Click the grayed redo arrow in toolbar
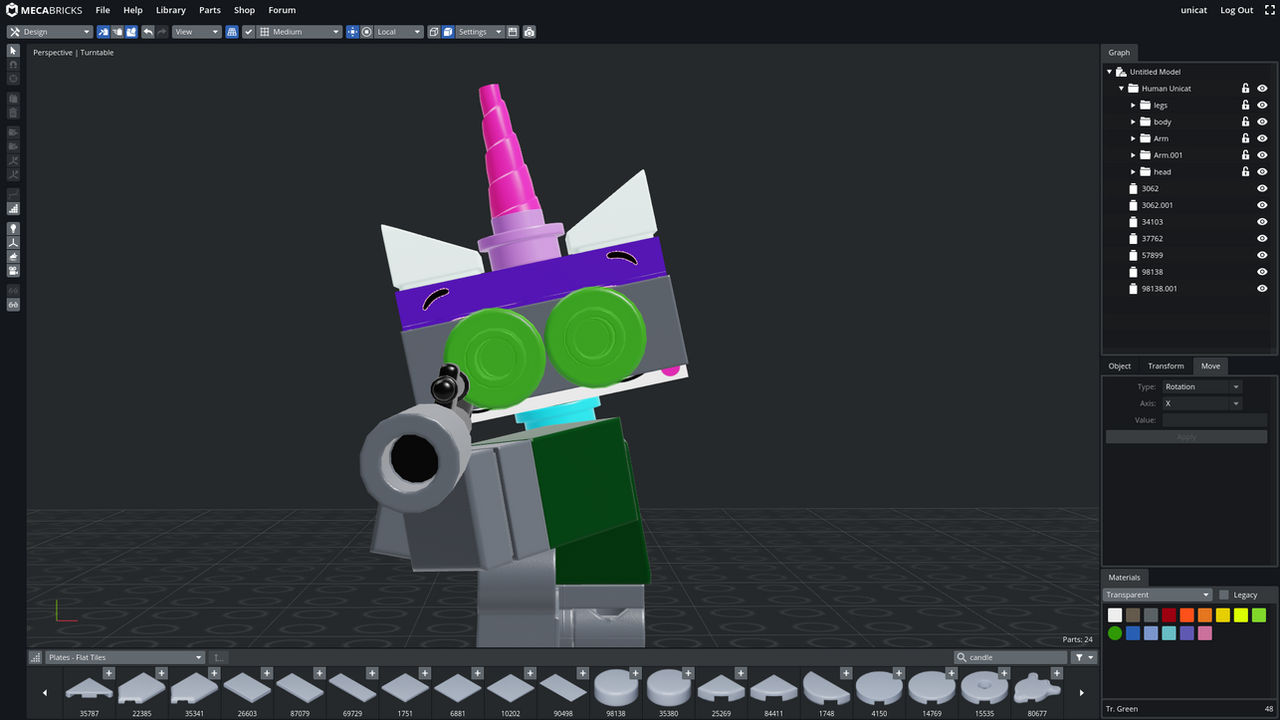 click(x=161, y=32)
